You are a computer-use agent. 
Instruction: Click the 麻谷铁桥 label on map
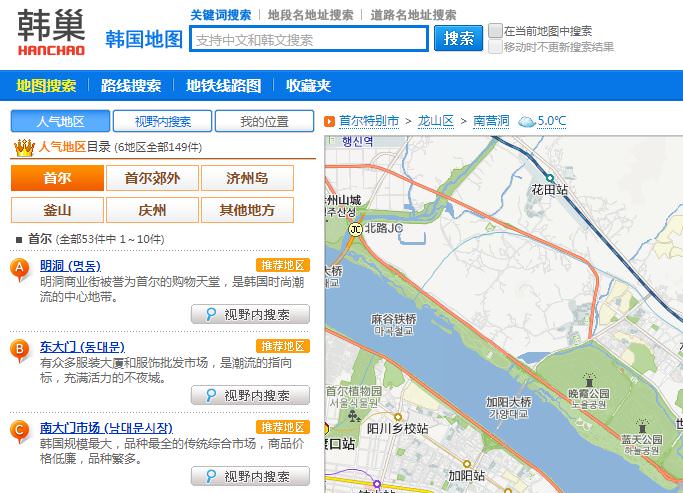click(393, 325)
